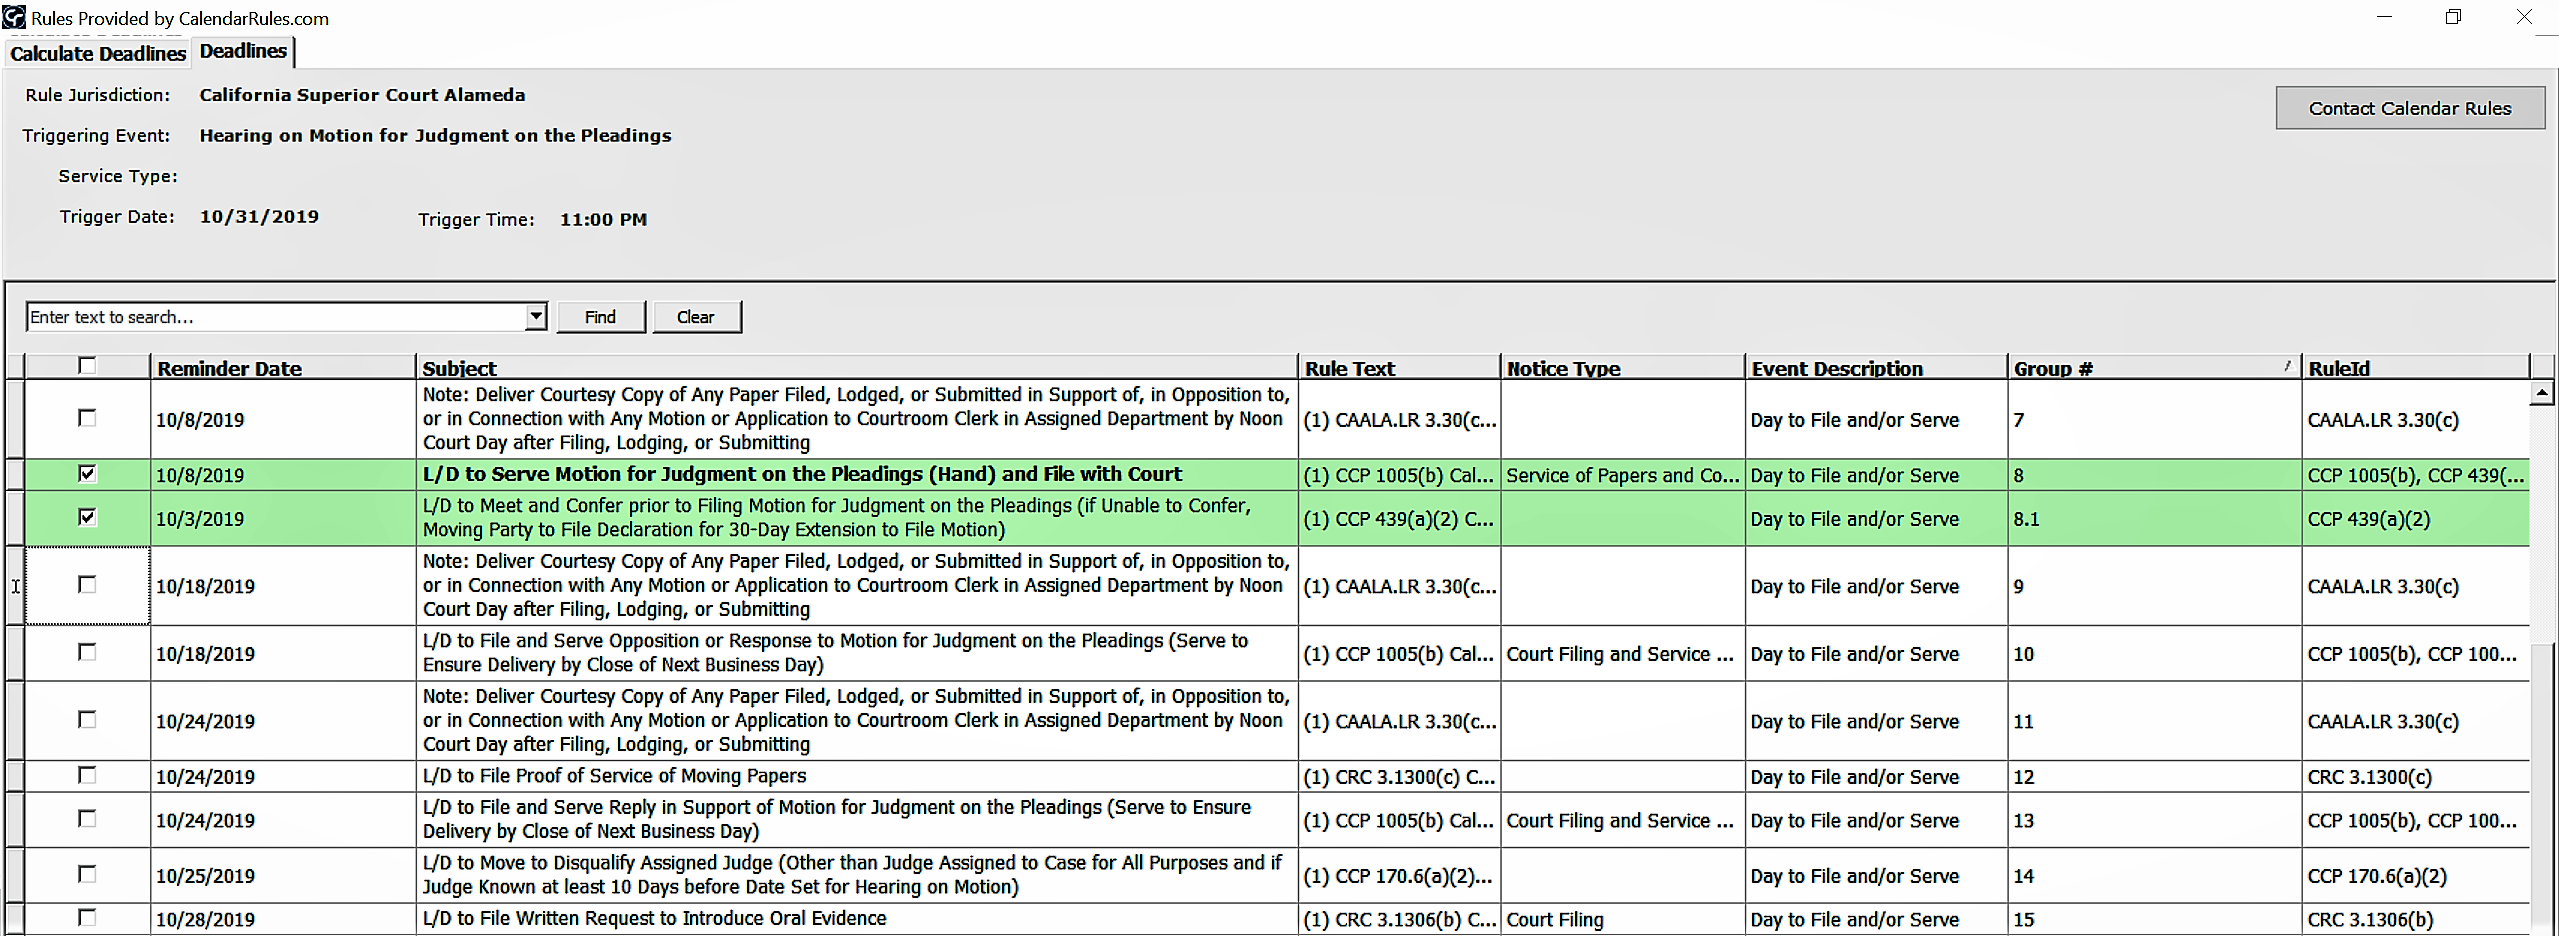
Task: Select the 10/25/2019 reminder date cell
Action: pyautogui.click(x=283, y=875)
